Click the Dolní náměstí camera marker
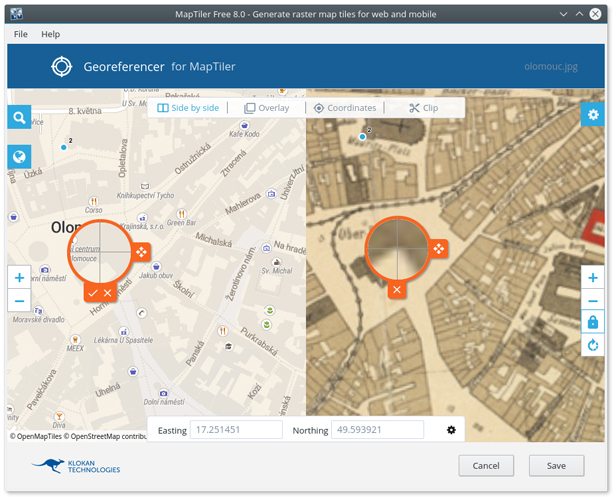This screenshot has width=616, height=500. pyautogui.click(x=163, y=393)
